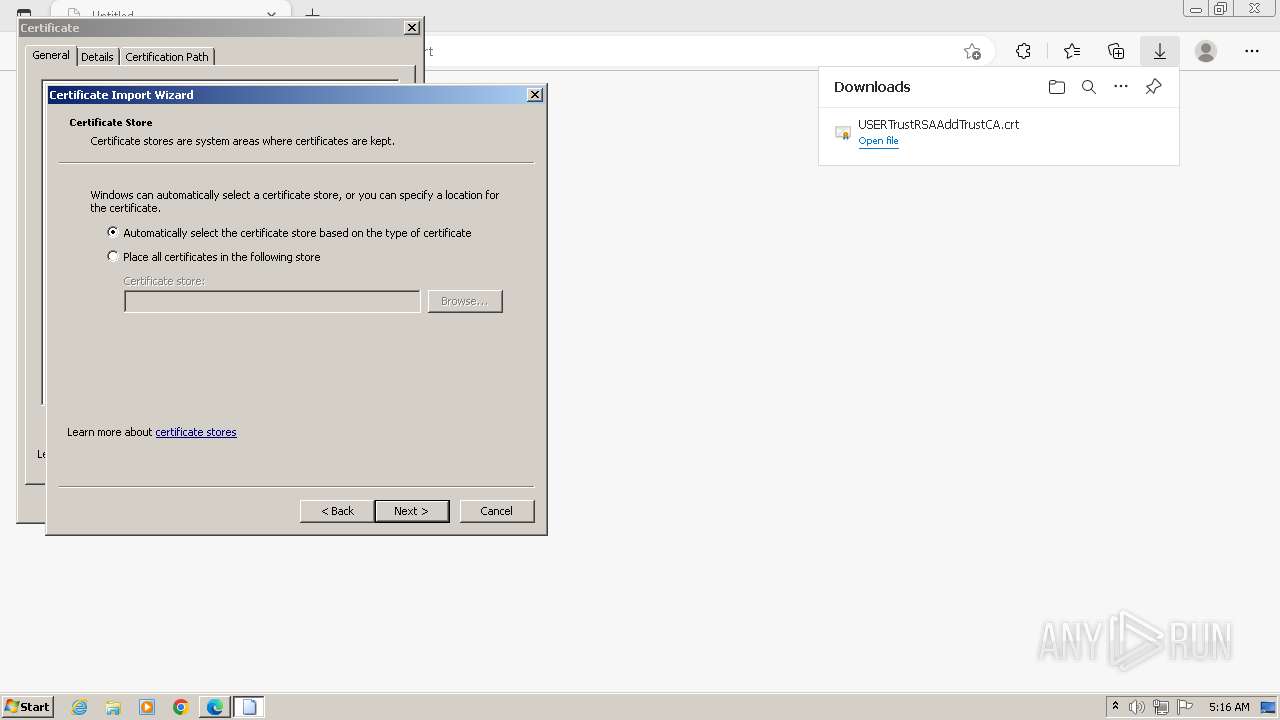1280x720 pixels.
Task: Click the Certificate store input field
Action: 272,301
